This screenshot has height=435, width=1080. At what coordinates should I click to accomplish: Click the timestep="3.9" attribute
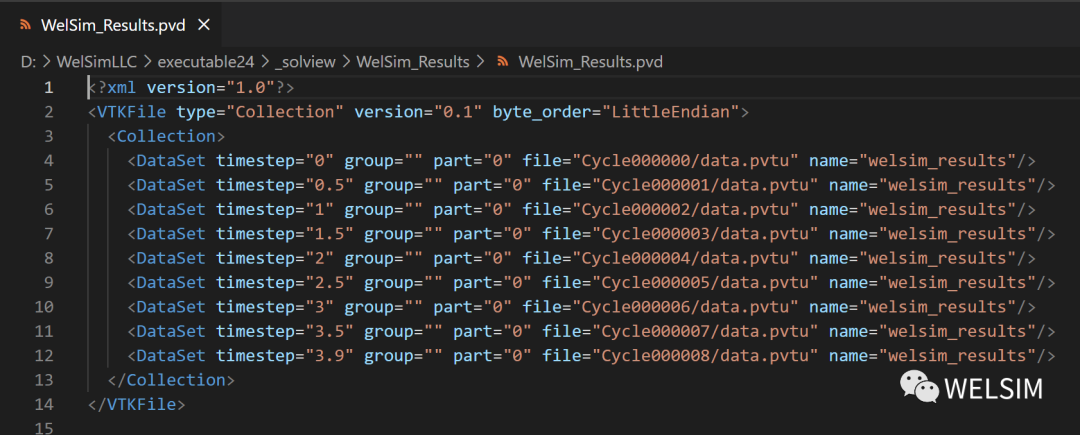click(286, 356)
